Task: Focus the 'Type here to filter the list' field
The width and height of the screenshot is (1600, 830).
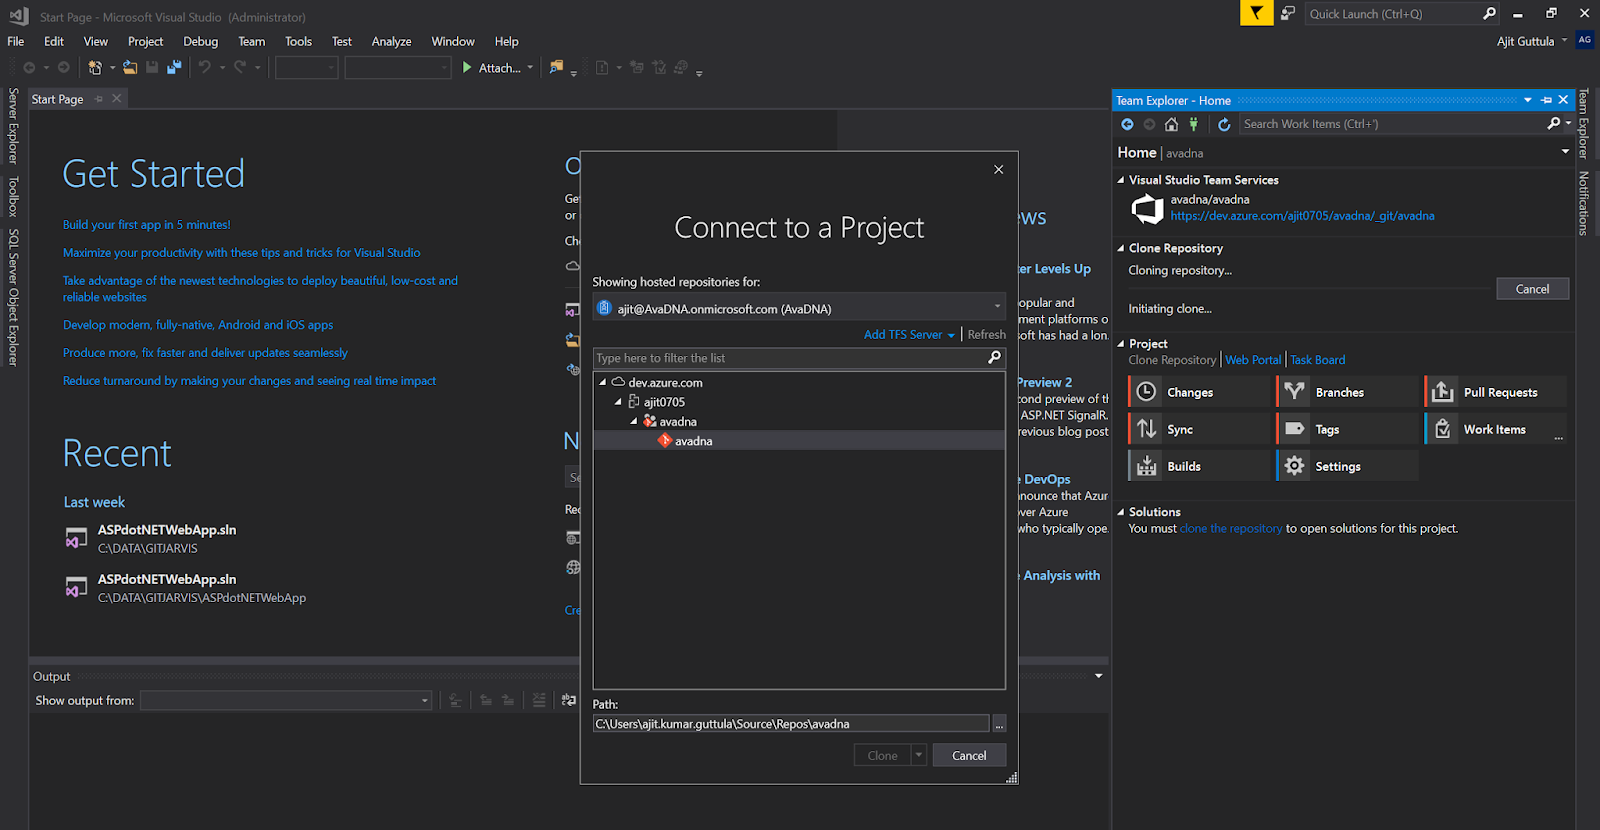Action: 790,358
